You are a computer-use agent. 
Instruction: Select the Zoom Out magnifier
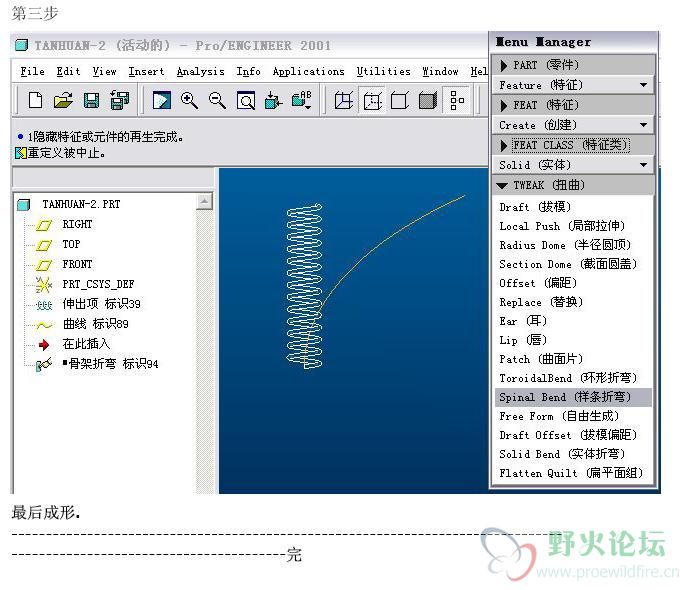[217, 101]
